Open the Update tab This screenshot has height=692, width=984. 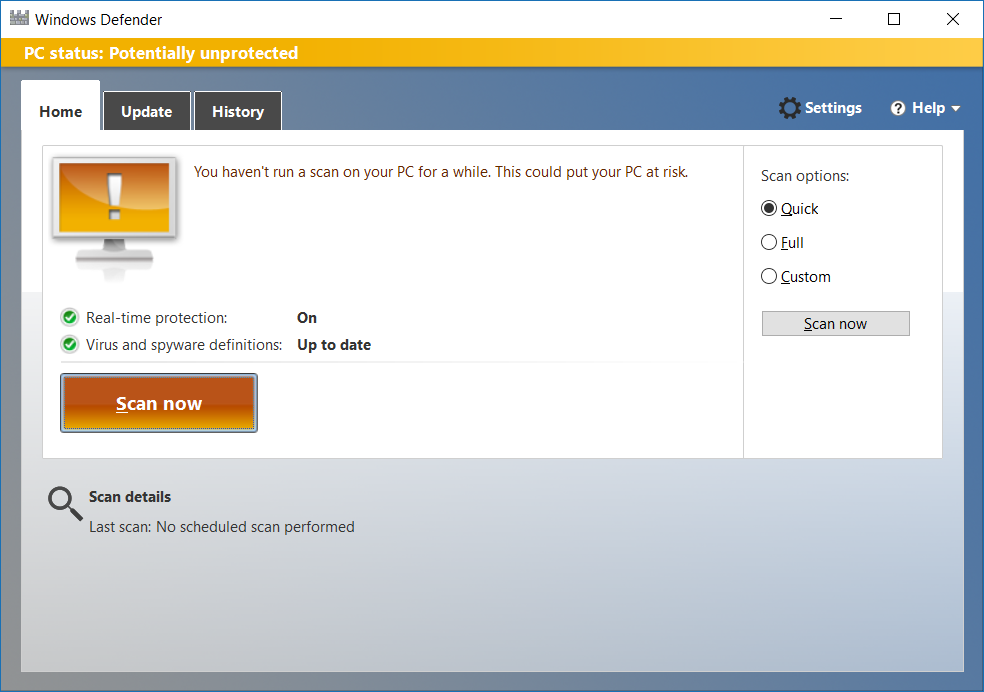[147, 111]
